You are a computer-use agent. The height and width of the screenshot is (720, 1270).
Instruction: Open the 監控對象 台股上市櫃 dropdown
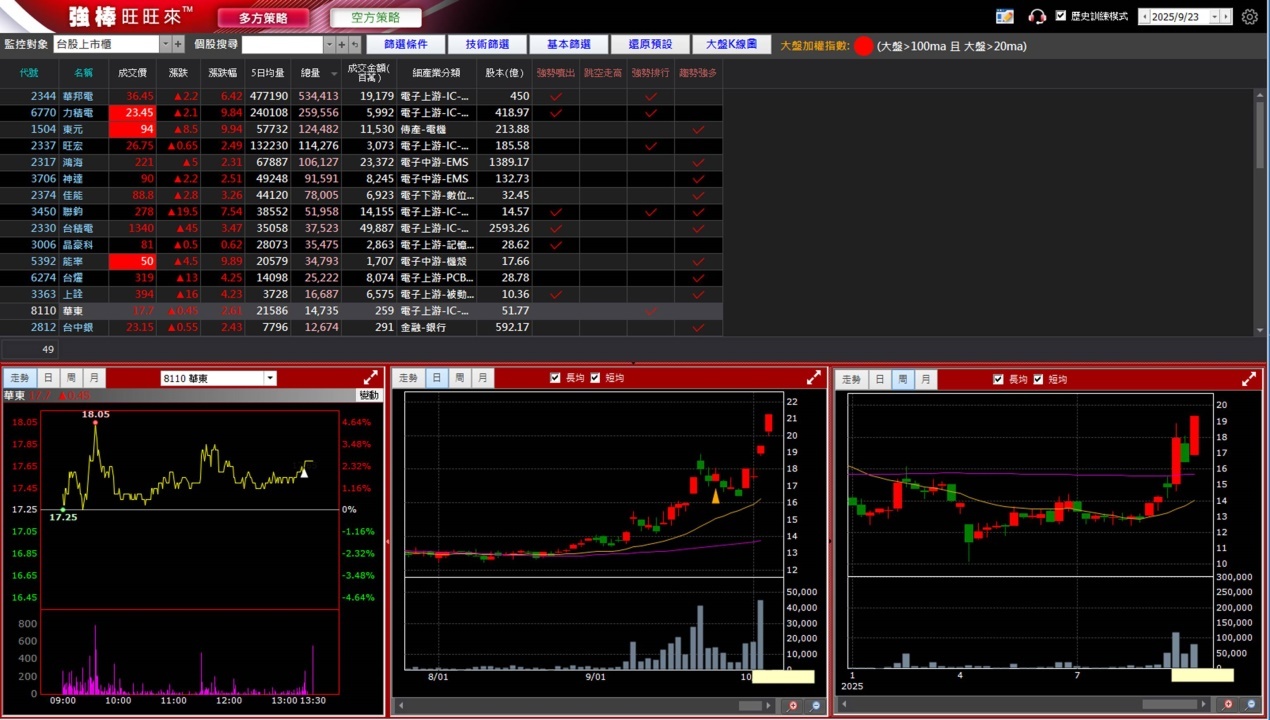tap(166, 45)
